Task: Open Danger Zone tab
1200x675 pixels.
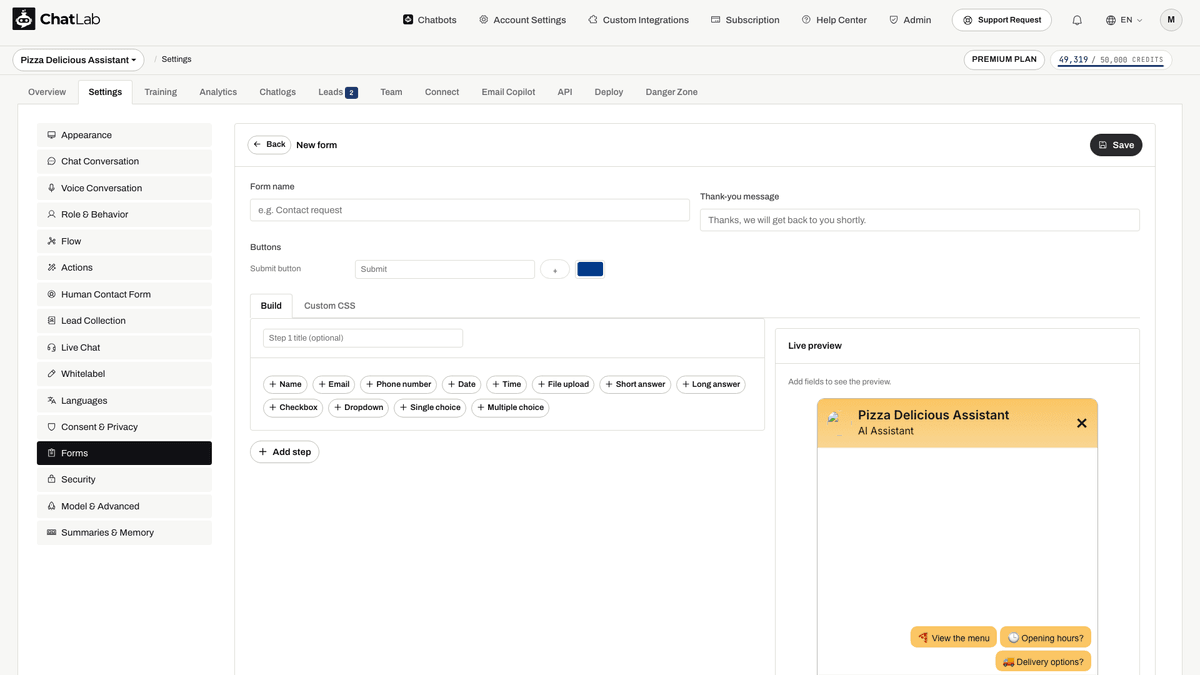Action: click(672, 92)
